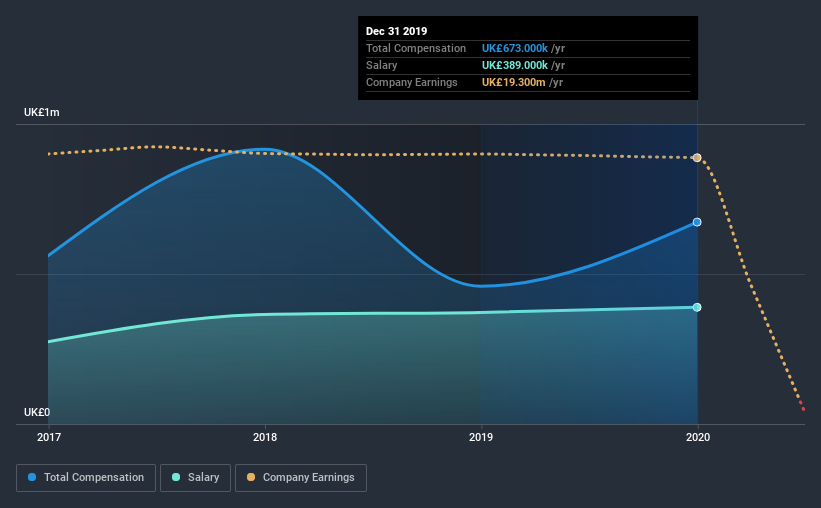
Task: Select the Company Earnings data point at 2020
Action: [697, 158]
